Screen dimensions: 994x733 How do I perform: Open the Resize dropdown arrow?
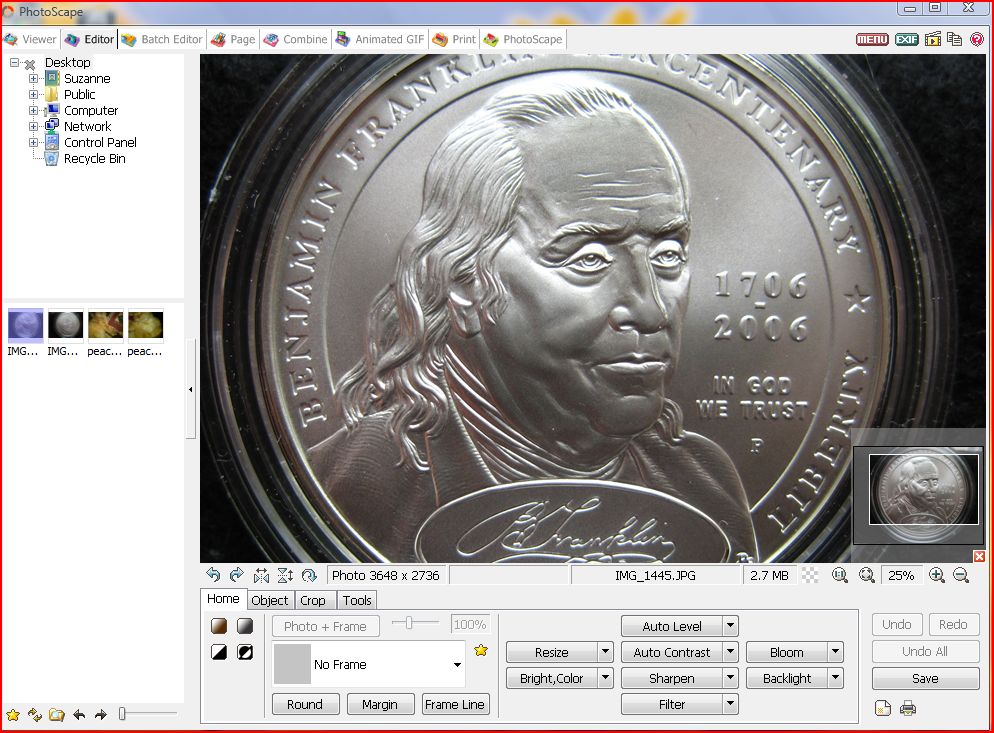(605, 652)
